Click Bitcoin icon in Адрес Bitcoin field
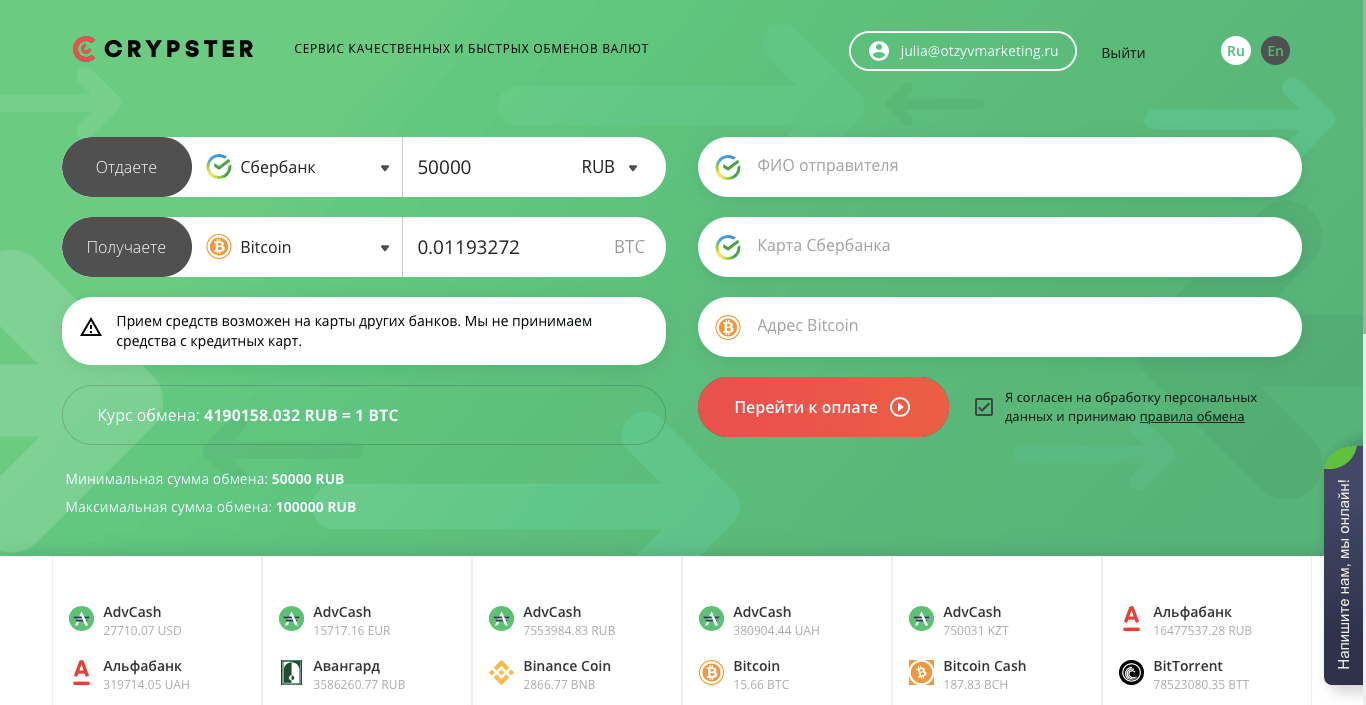This screenshot has height=705, width=1366. click(x=728, y=327)
